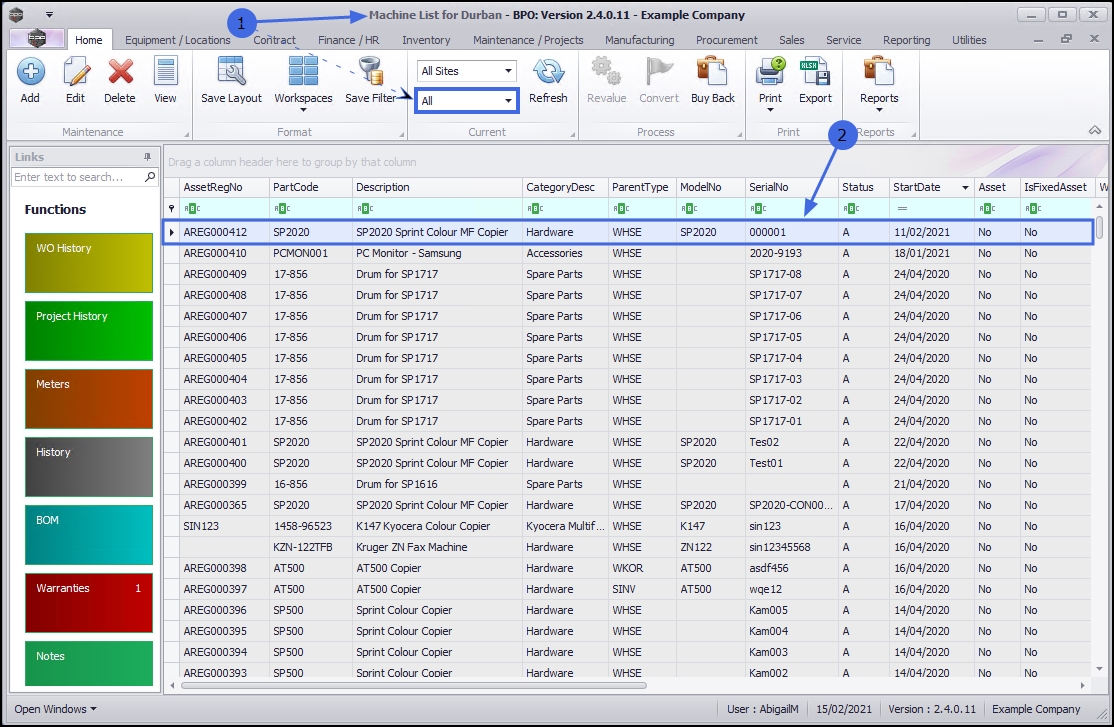Sort by the StartDate column header
This screenshot has width=1114, height=727.
[x=917, y=187]
